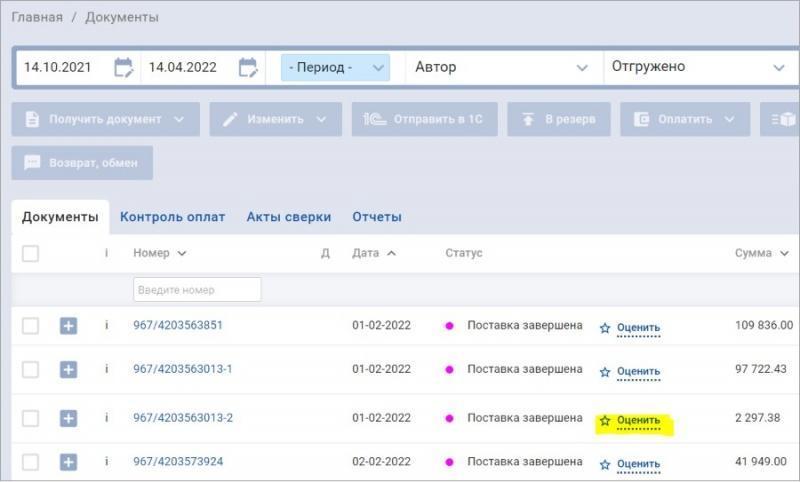
Task: Click the star icon on highlighted Оценить row
Action: 604,421
